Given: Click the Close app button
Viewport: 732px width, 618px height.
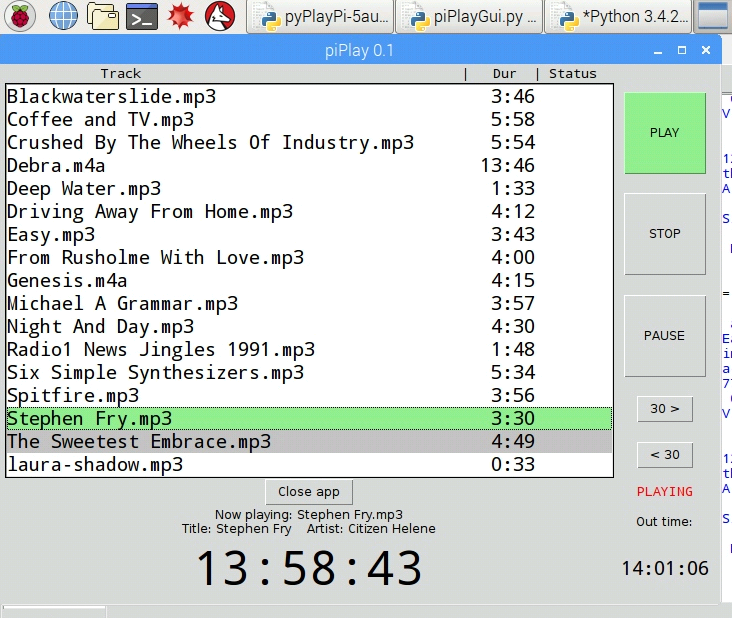Looking at the screenshot, I should (308, 491).
